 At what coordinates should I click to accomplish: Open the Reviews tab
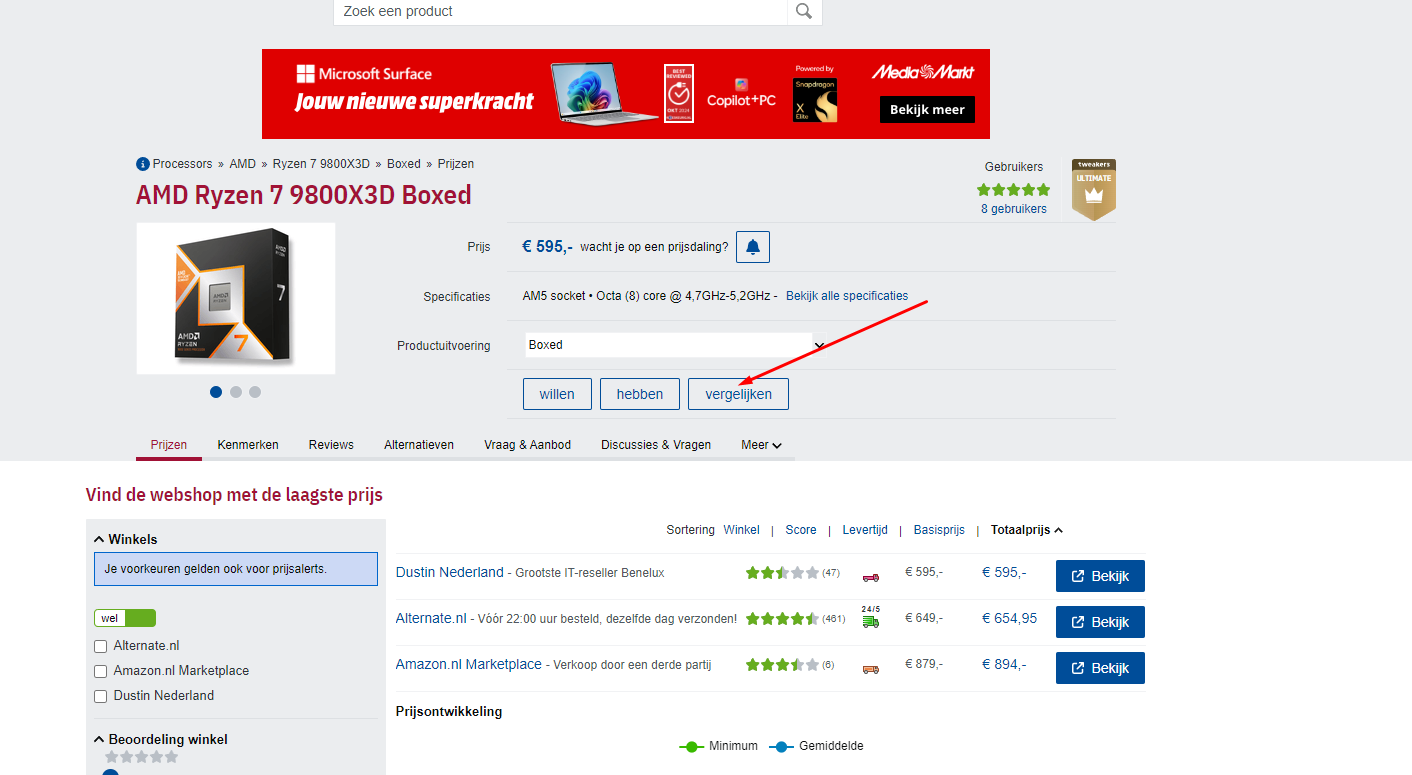coord(331,445)
